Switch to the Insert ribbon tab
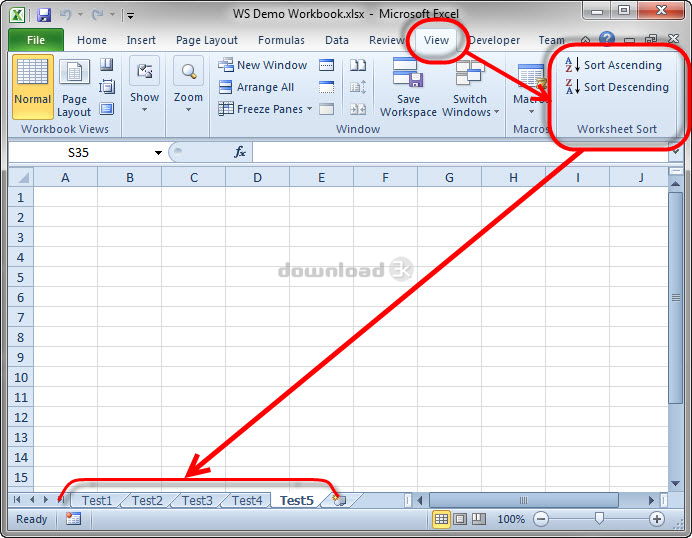 click(141, 40)
